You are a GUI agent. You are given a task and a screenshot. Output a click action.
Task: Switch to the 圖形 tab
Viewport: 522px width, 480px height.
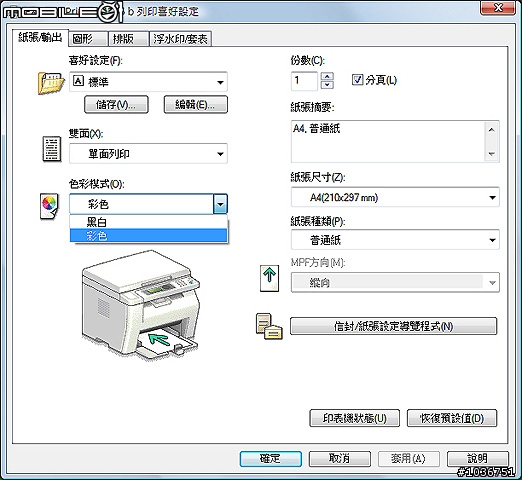point(88,39)
